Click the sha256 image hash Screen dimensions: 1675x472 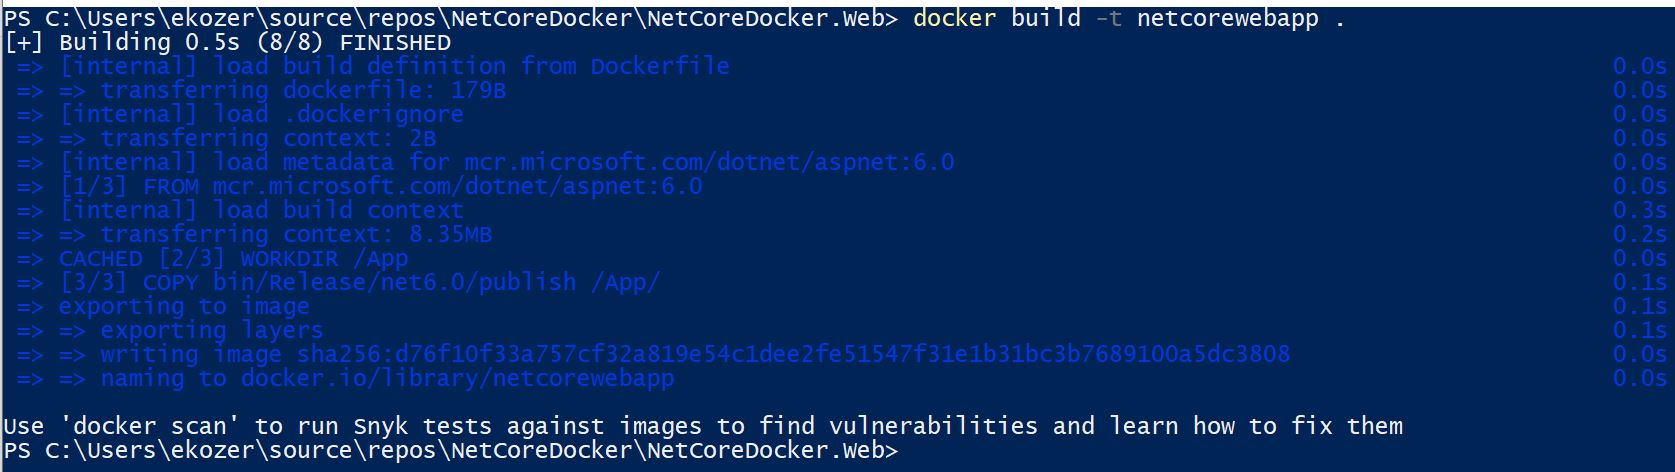point(793,354)
